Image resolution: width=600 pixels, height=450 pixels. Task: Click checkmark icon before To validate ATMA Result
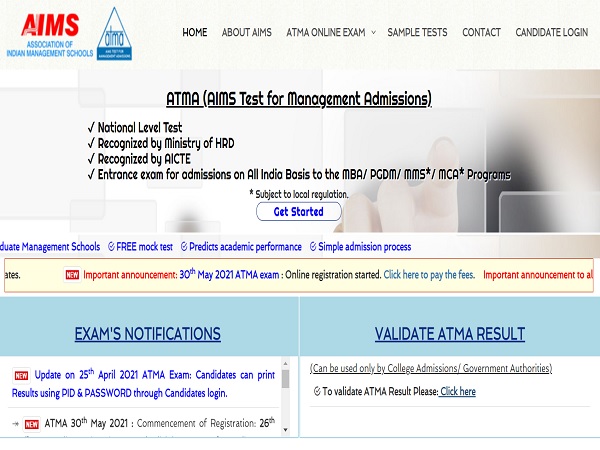click(x=316, y=391)
